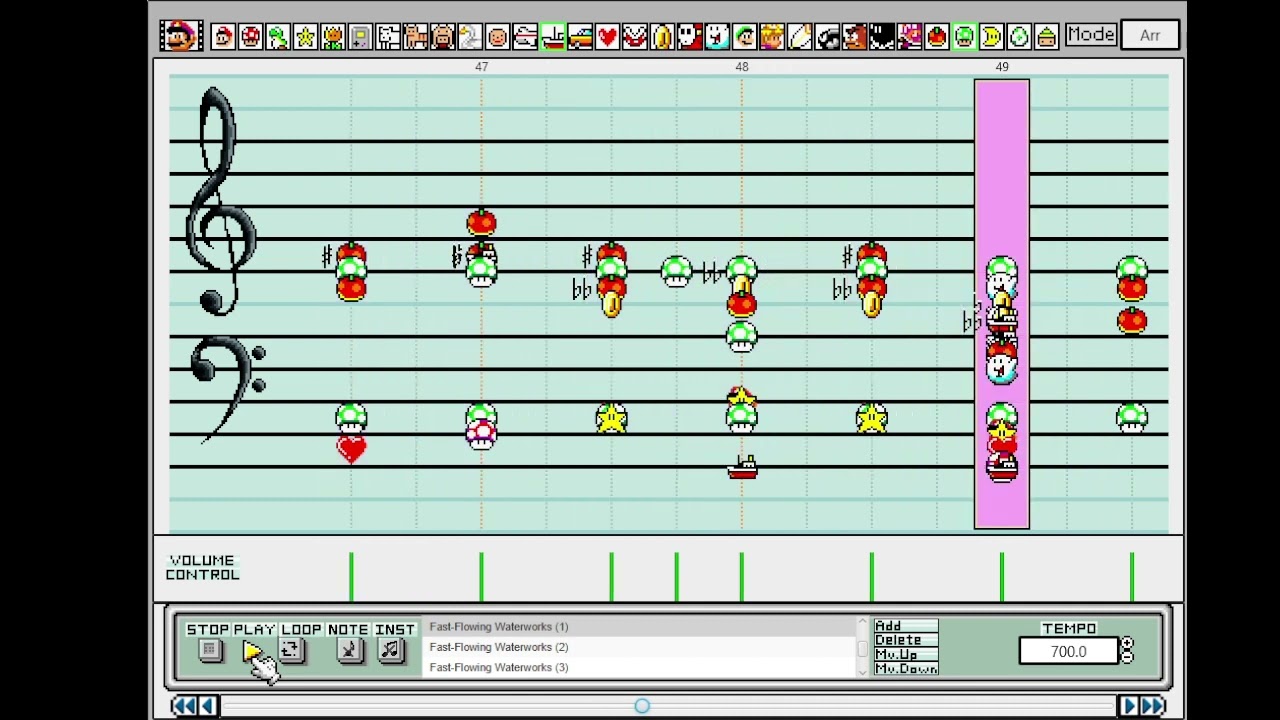Click the pink playback cursor column

[1001, 304]
